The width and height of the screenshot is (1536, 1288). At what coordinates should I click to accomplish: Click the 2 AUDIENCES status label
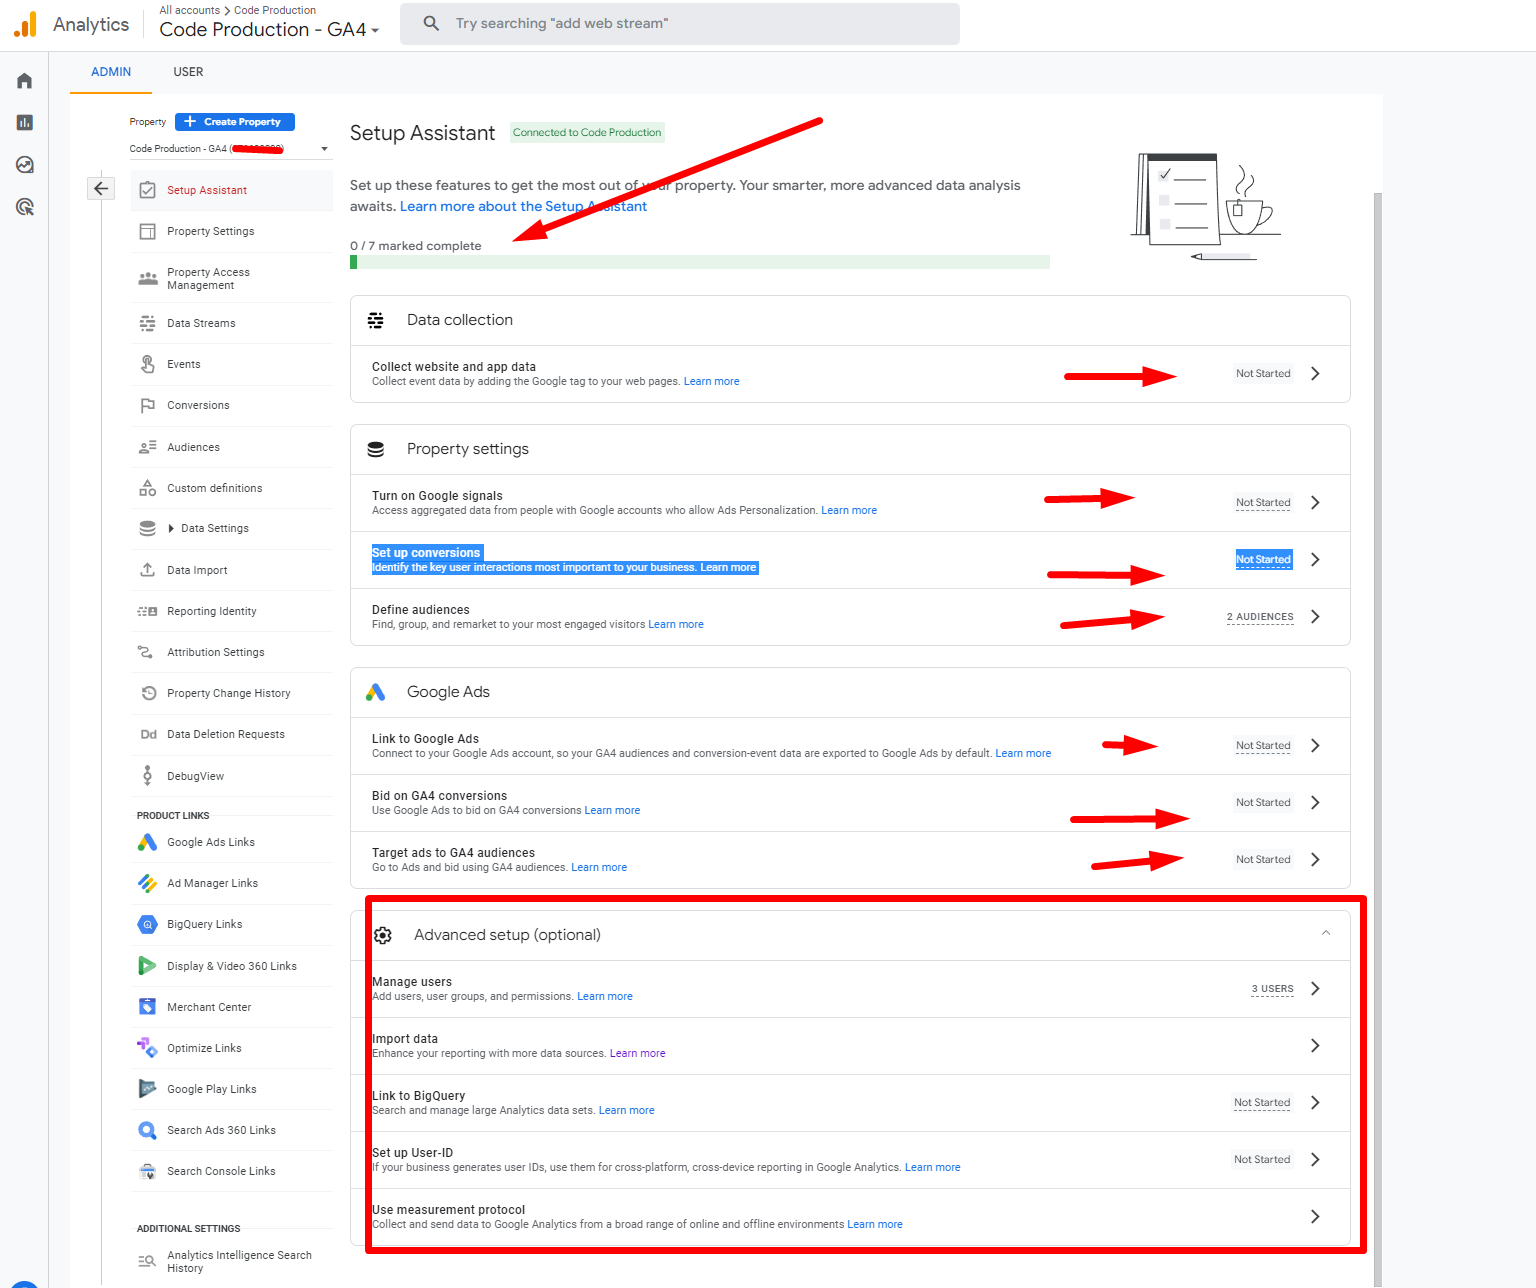click(x=1260, y=617)
